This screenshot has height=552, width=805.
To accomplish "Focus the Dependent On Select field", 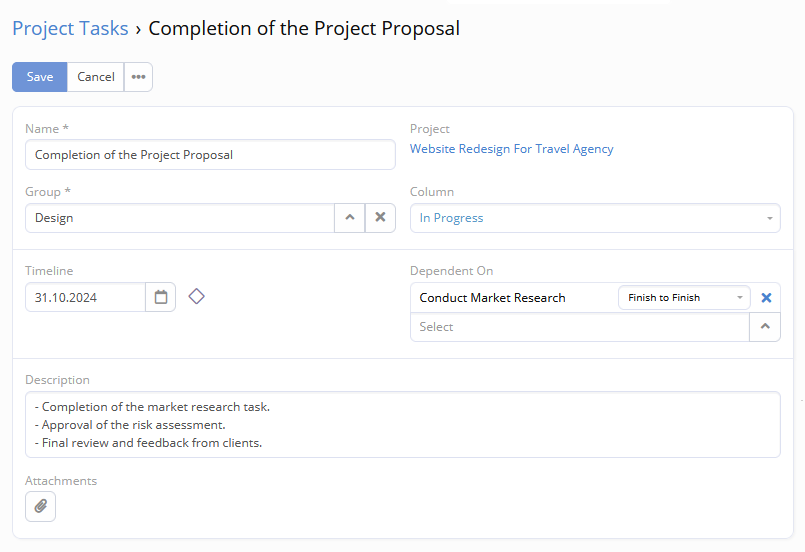I will [580, 327].
